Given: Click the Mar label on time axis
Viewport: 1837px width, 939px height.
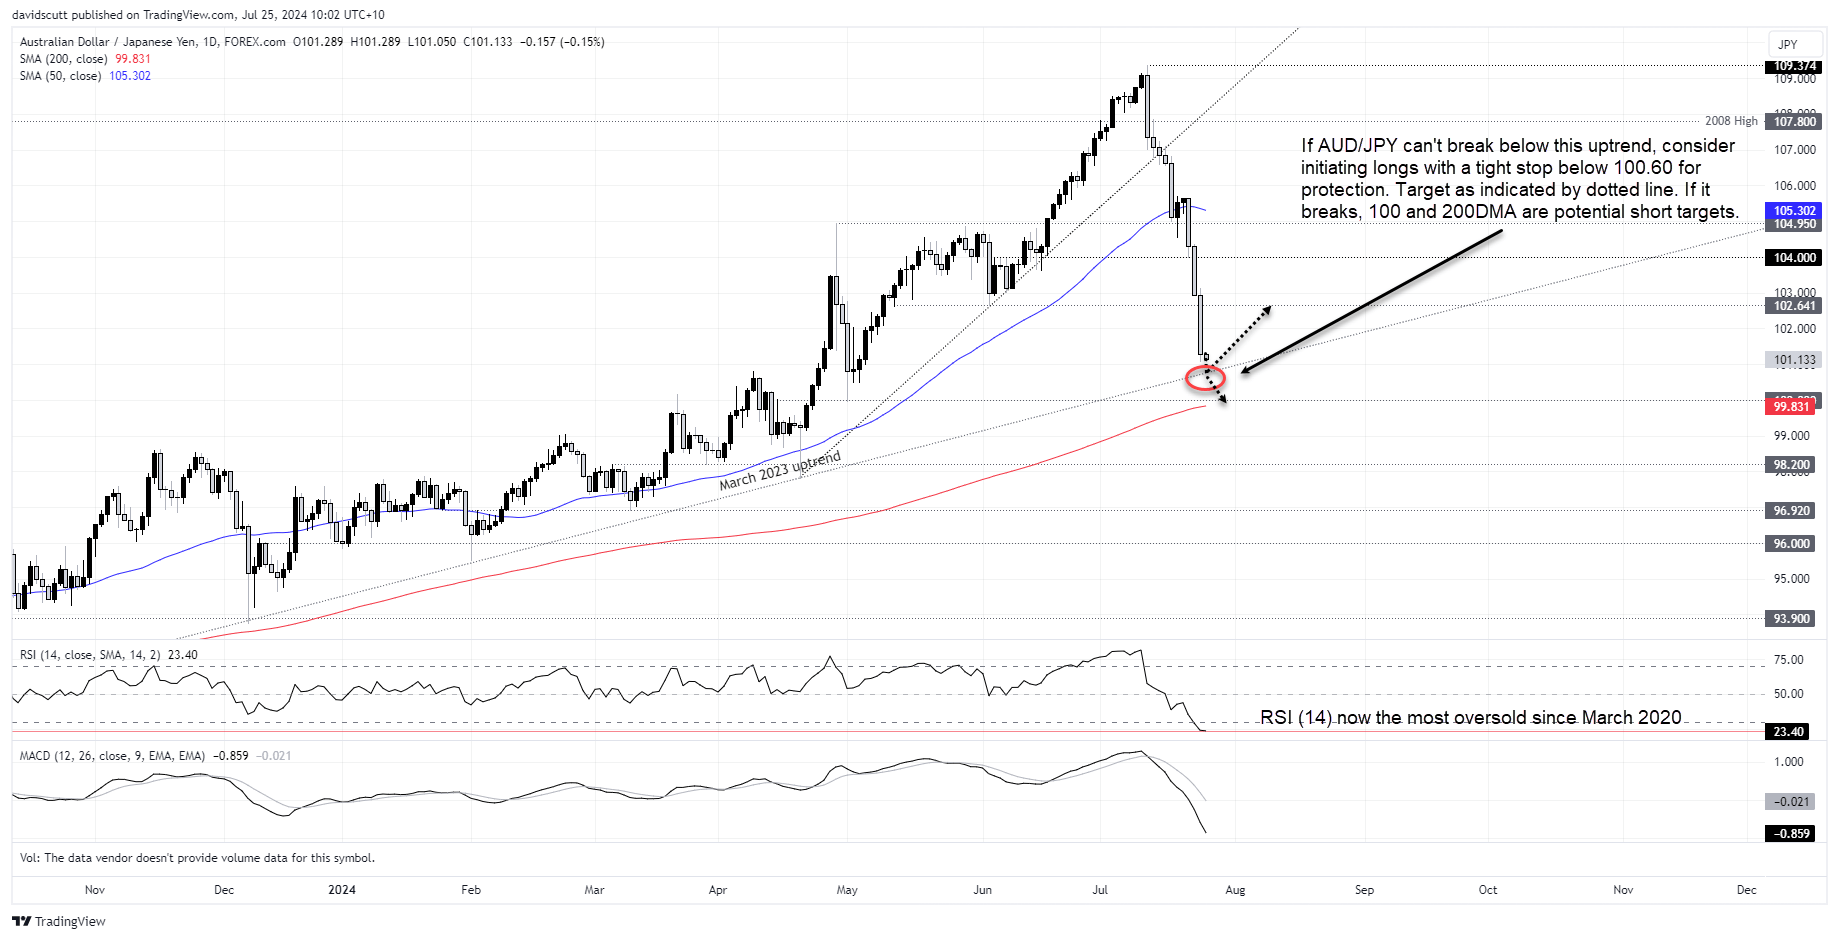Looking at the screenshot, I should click(x=594, y=890).
